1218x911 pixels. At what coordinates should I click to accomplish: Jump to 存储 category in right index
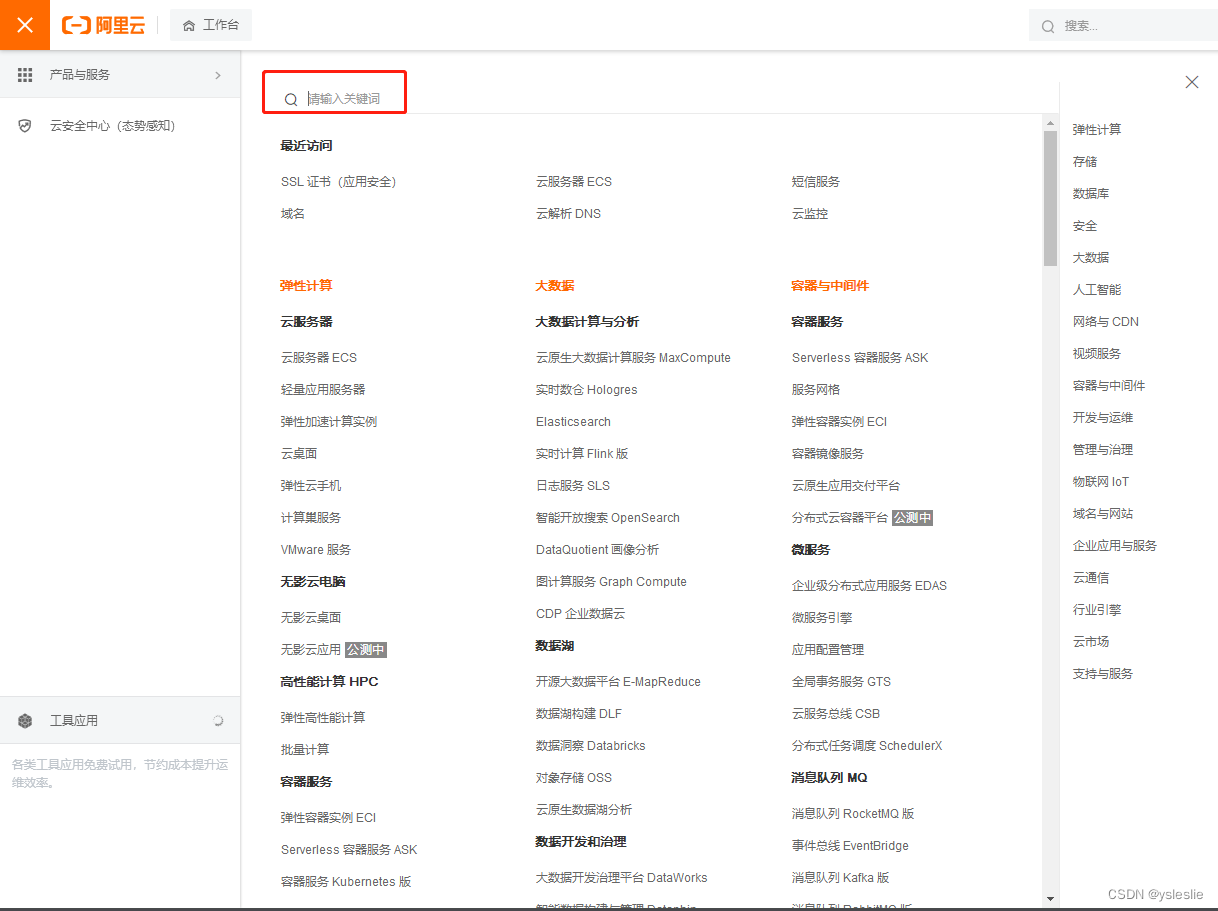[x=1085, y=162]
